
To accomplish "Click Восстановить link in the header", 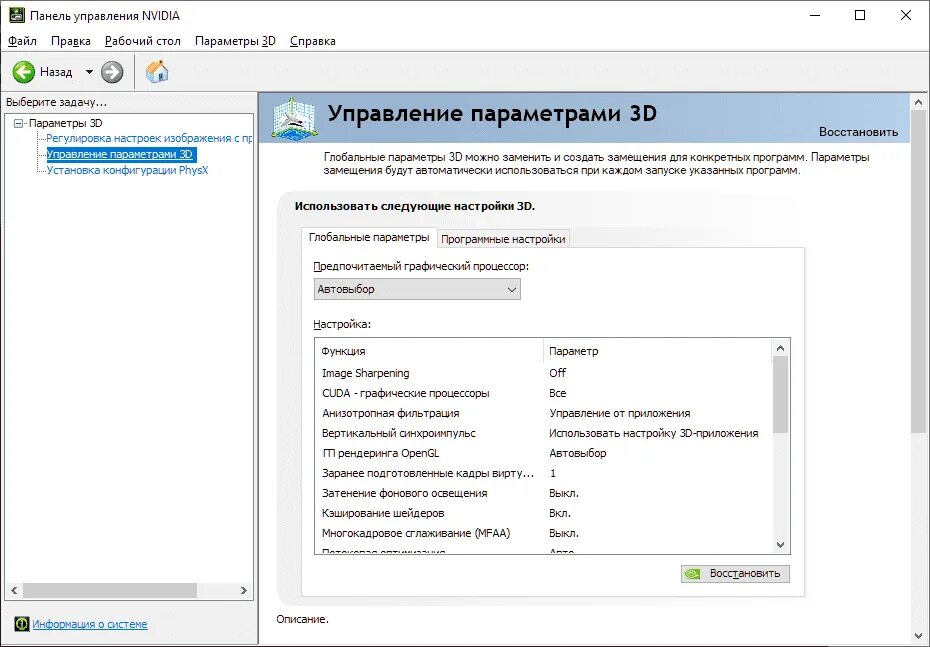I will (858, 132).
